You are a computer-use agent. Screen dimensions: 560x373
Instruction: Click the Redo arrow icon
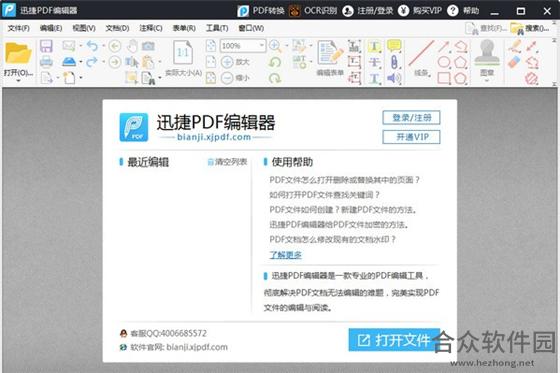[92, 62]
